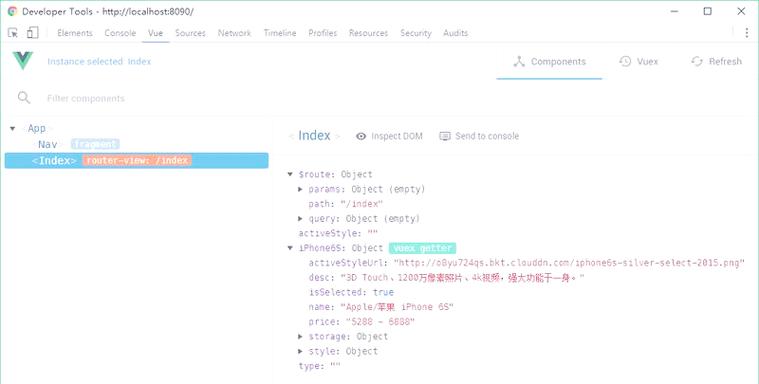
Task: Click the price "5288 - 6888" value
Action: tap(380, 322)
